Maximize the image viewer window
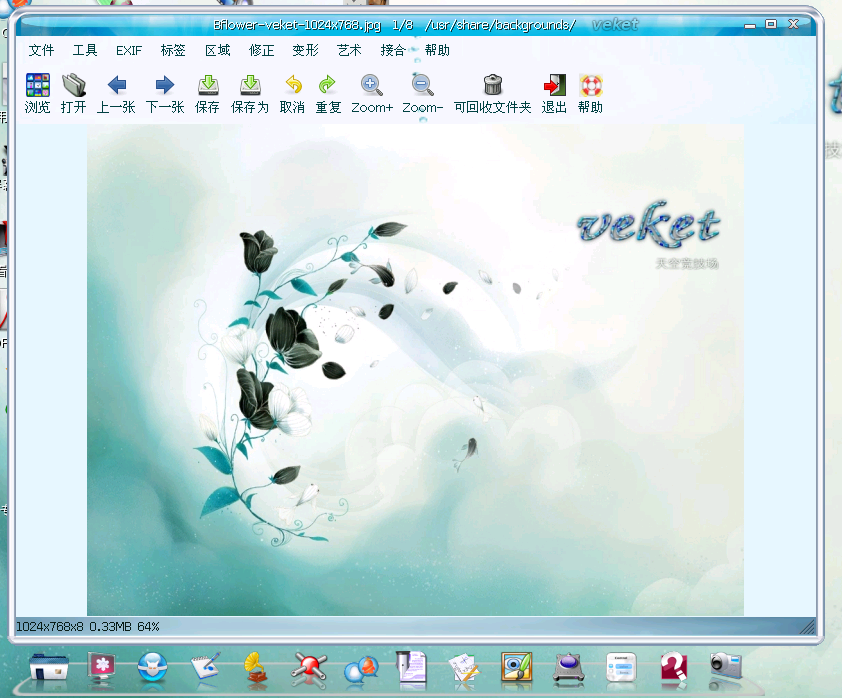The width and height of the screenshot is (842, 698). 771,24
